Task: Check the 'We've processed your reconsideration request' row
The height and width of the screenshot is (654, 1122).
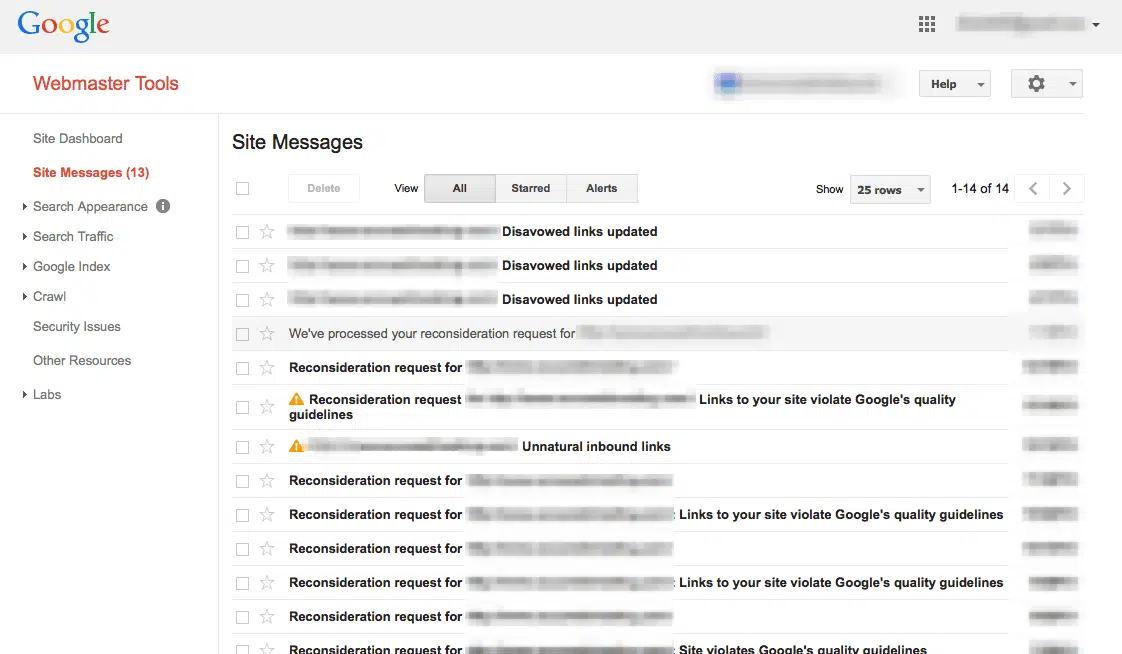Action: [243, 334]
